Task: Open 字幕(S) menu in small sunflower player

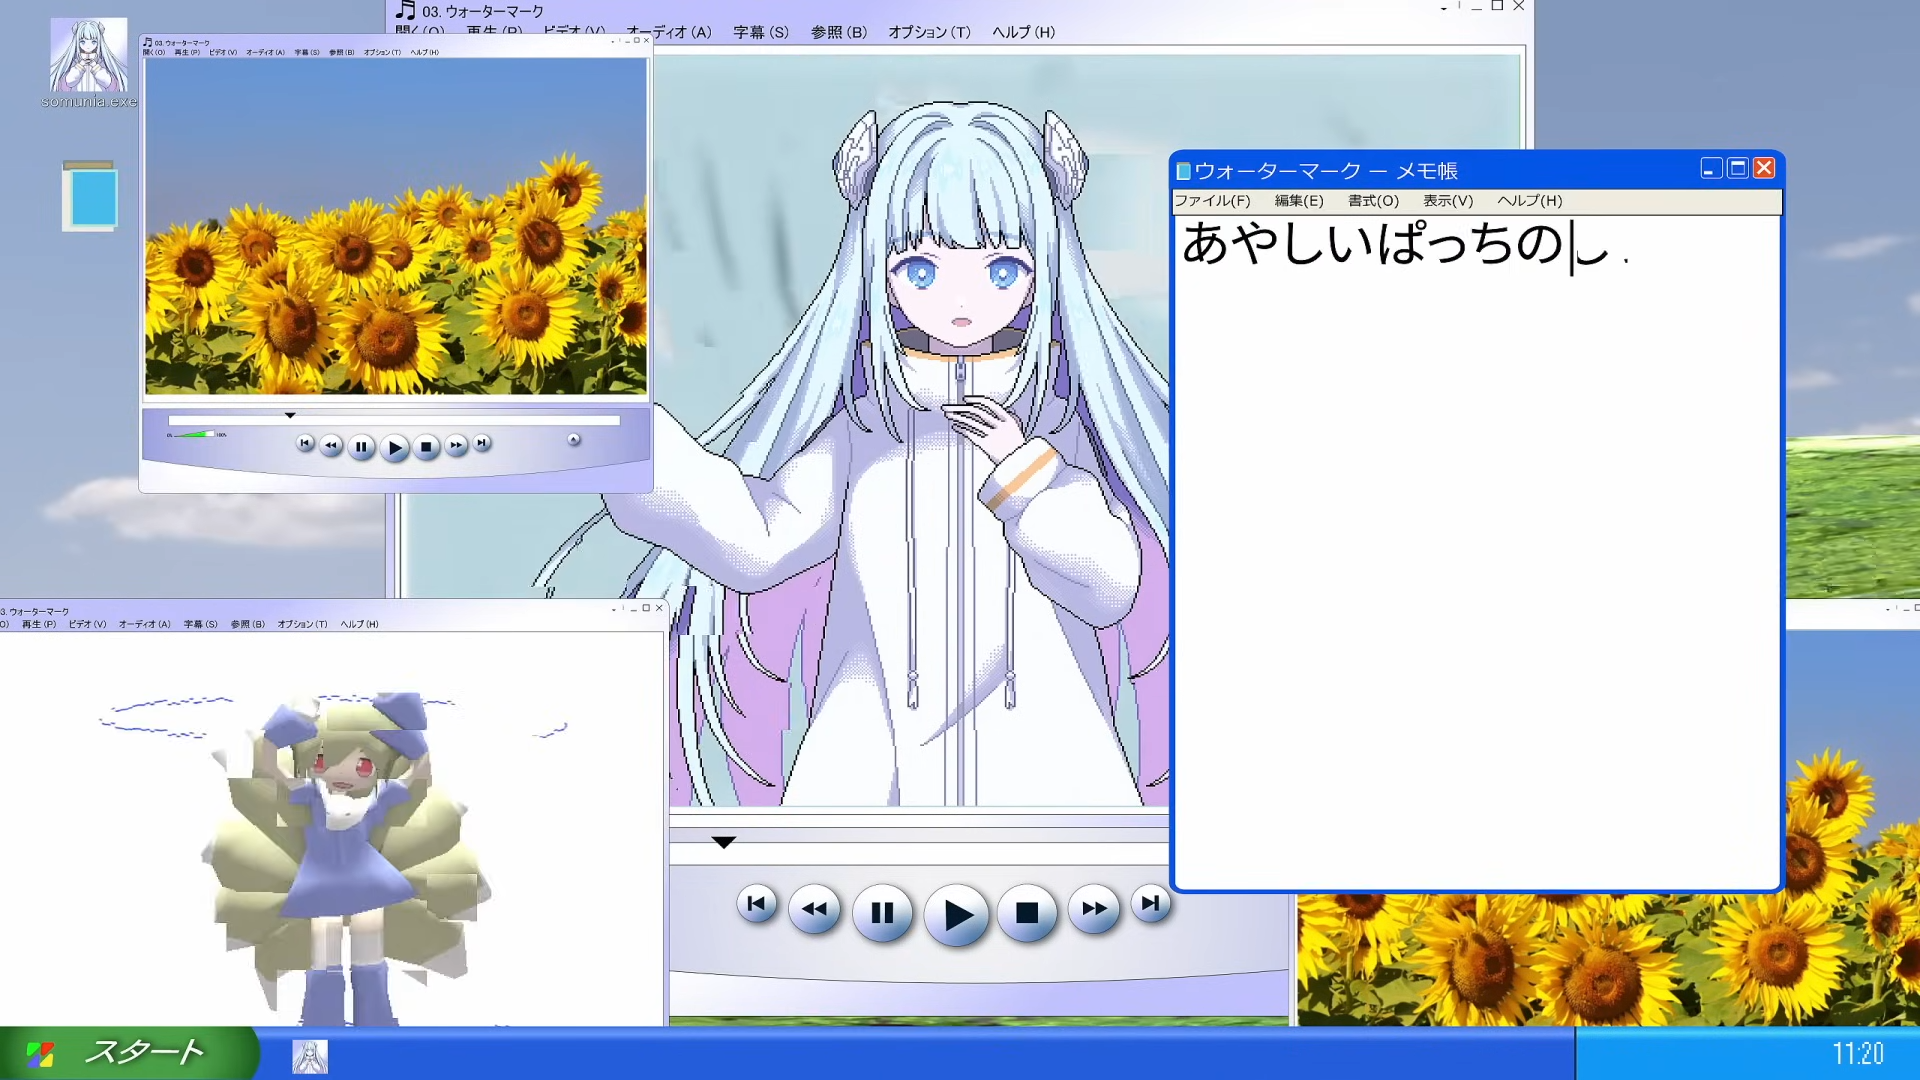Action: point(307,52)
